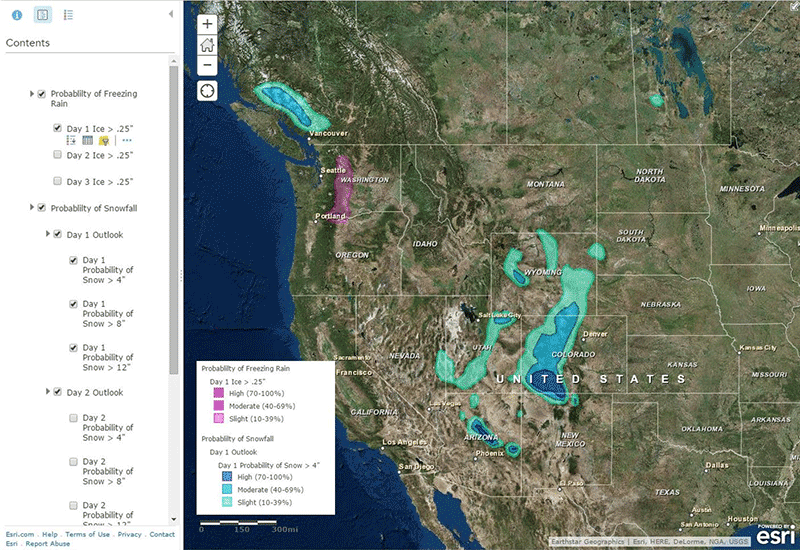Collapse the Probability of Freezing Rain group
The width and height of the screenshot is (800, 550).
click(x=31, y=94)
